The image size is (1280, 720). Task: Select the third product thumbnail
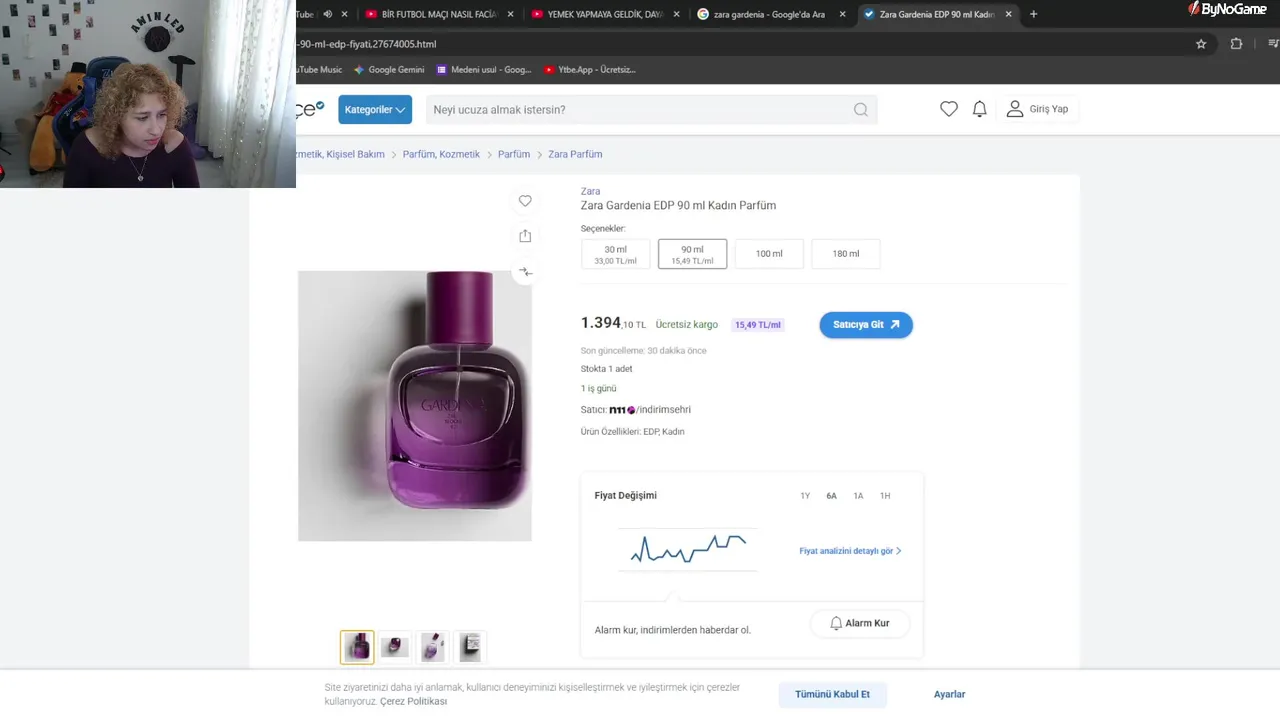432,647
